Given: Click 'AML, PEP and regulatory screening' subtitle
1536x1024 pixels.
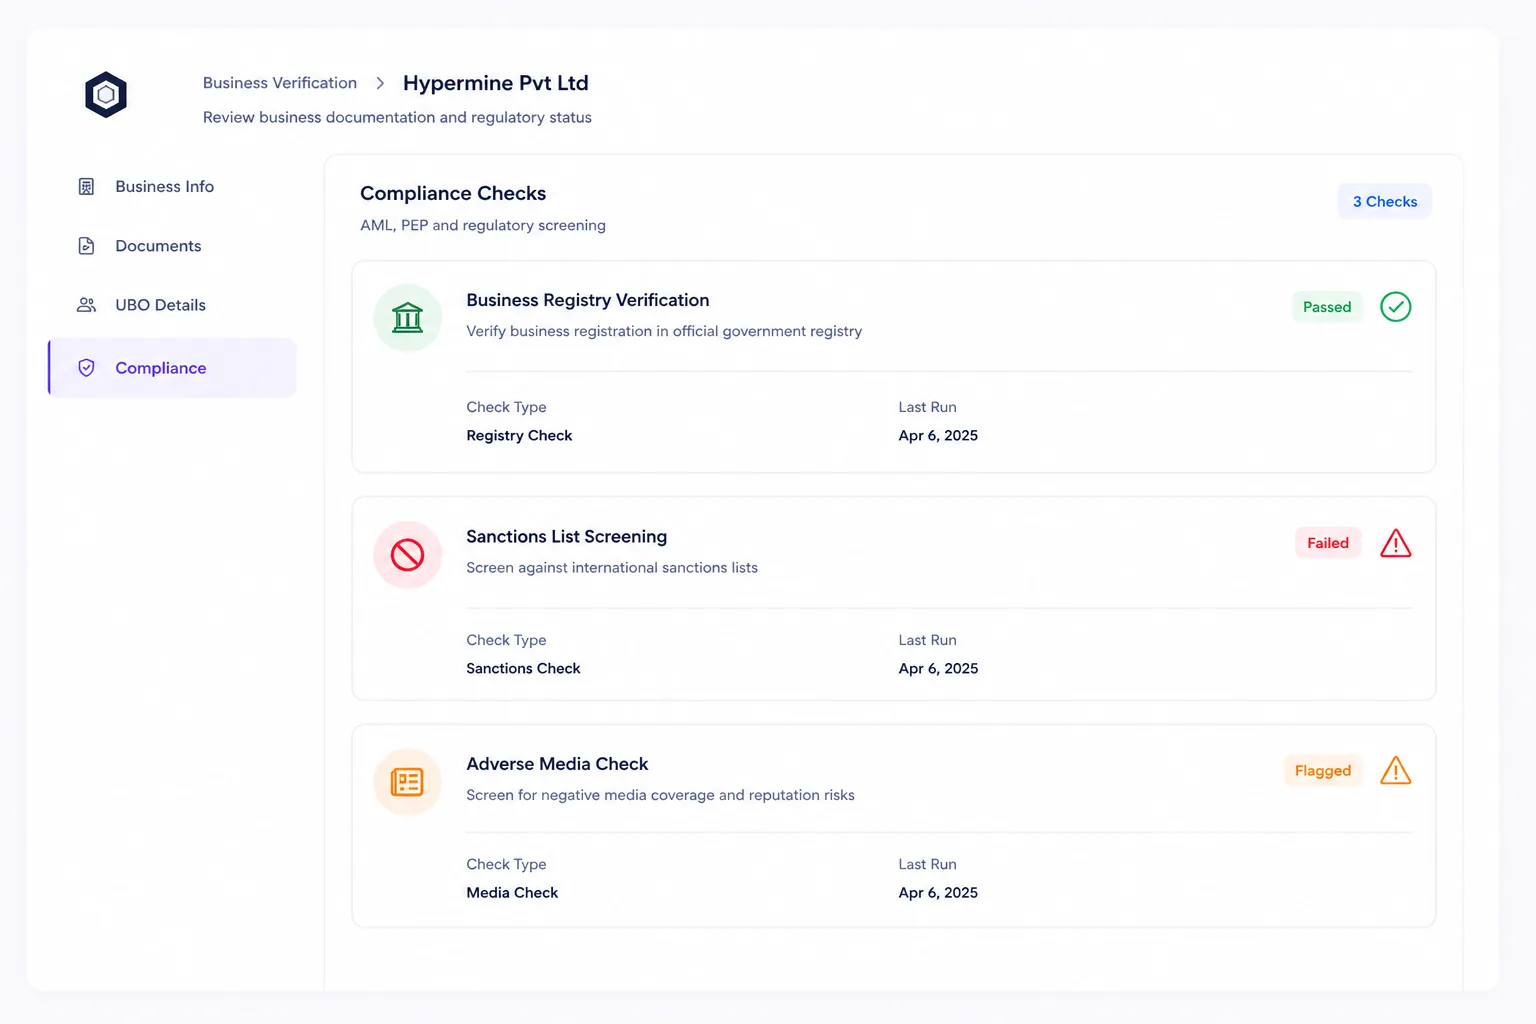Looking at the screenshot, I should tap(483, 226).
